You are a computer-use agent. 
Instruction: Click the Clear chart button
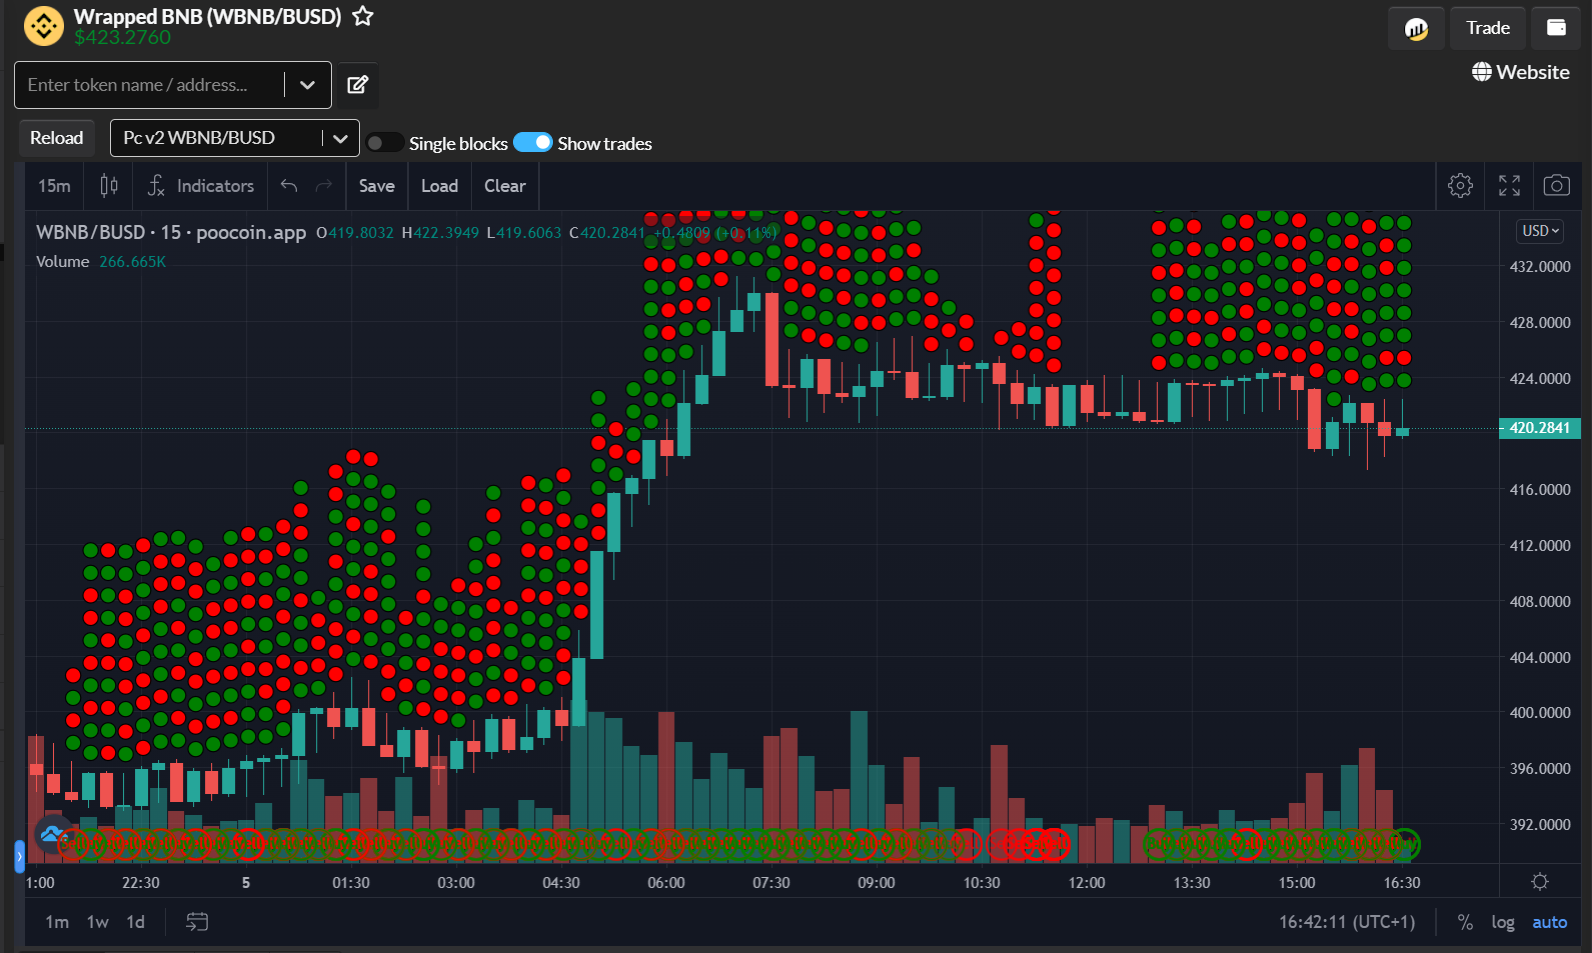[505, 186]
